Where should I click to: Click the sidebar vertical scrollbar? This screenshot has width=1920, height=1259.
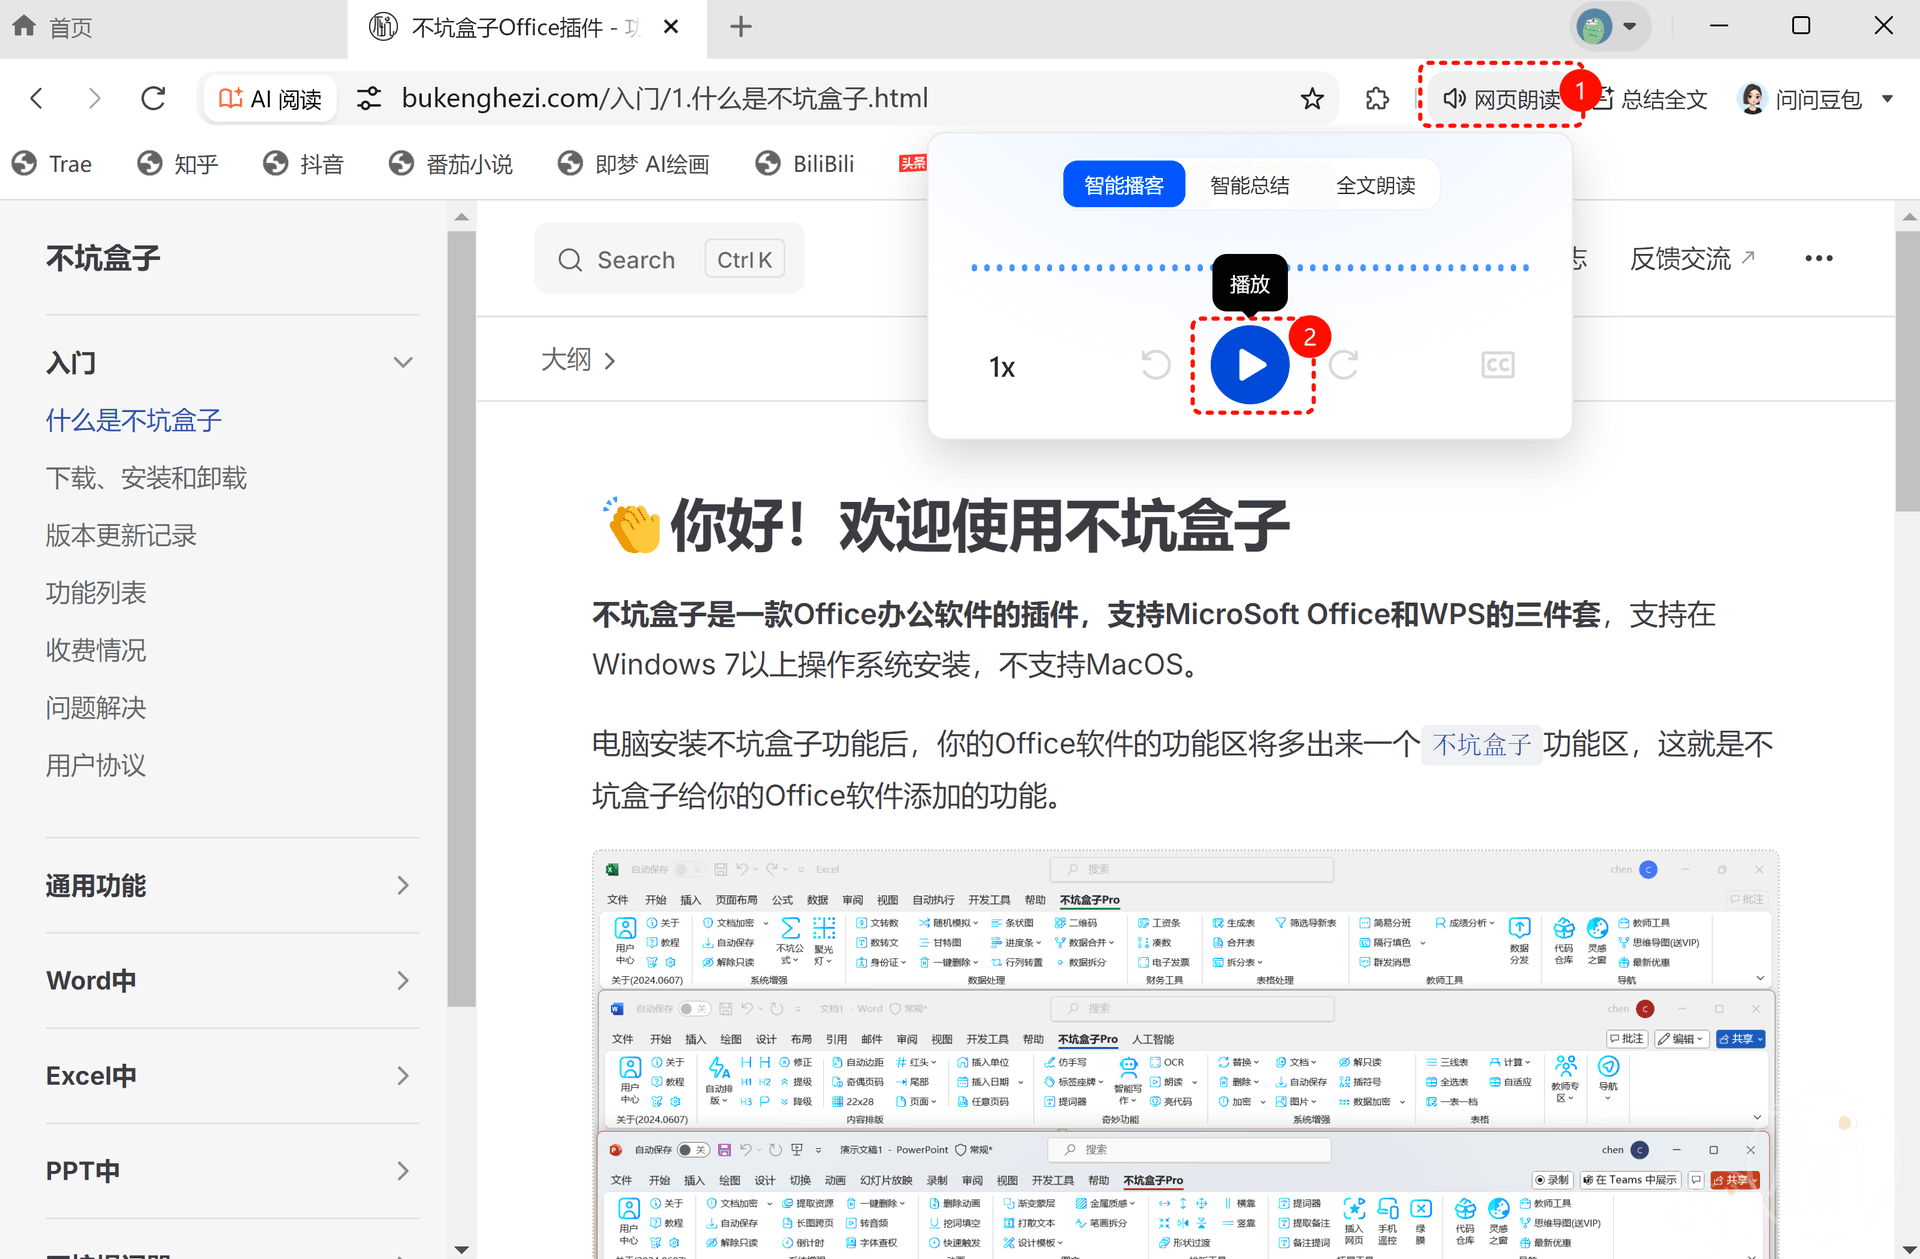(461, 620)
